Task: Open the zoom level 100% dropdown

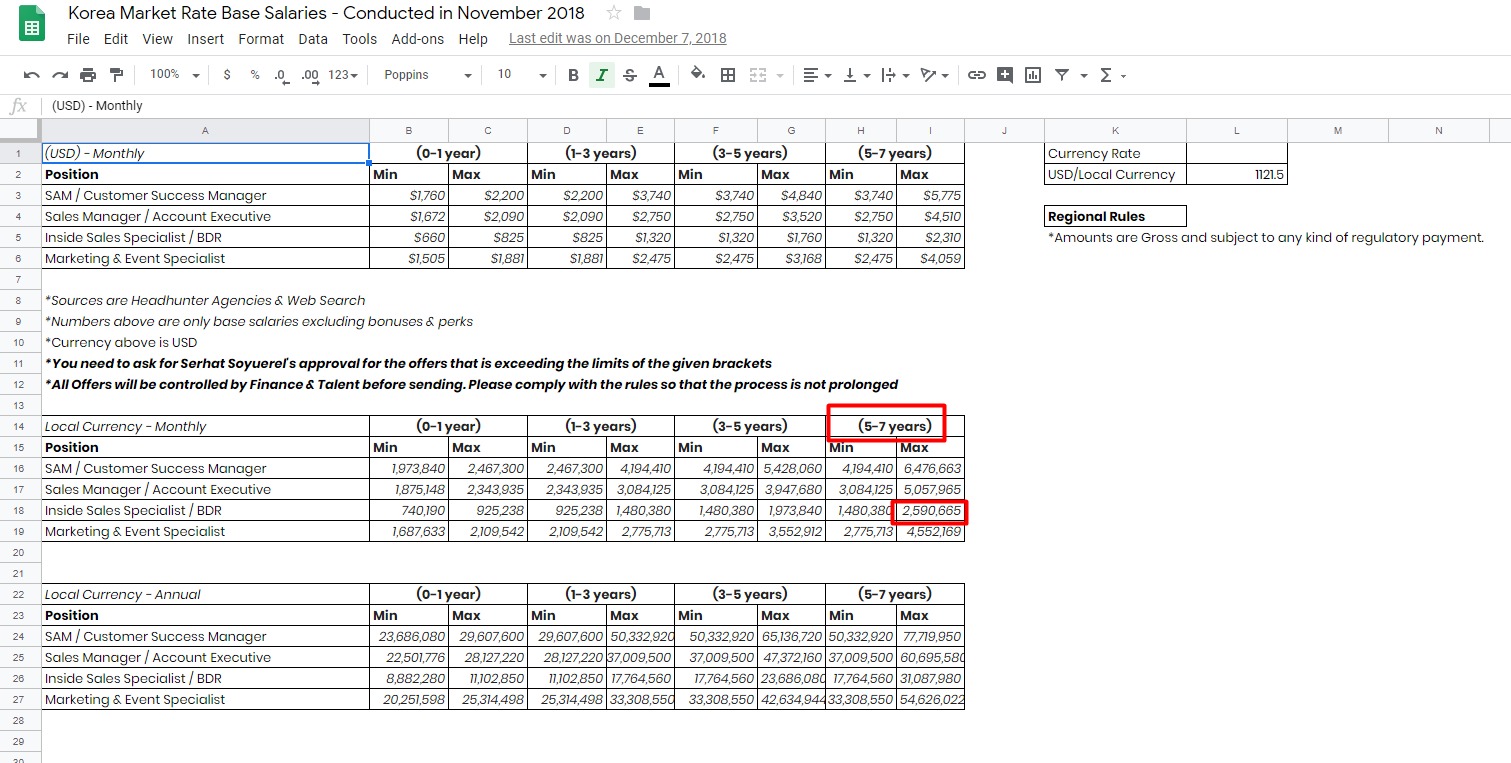Action: tap(174, 75)
